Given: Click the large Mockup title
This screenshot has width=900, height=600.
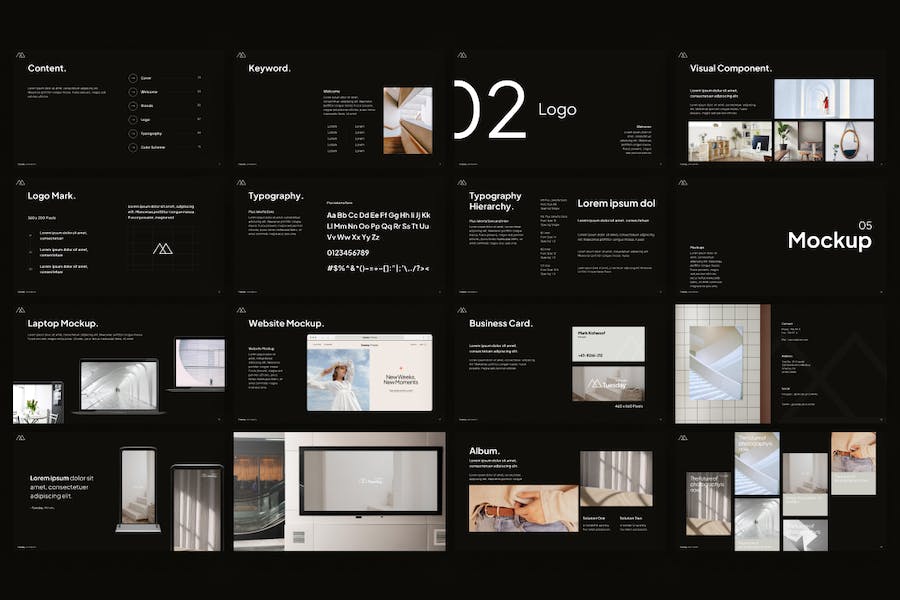Looking at the screenshot, I should (x=829, y=240).
